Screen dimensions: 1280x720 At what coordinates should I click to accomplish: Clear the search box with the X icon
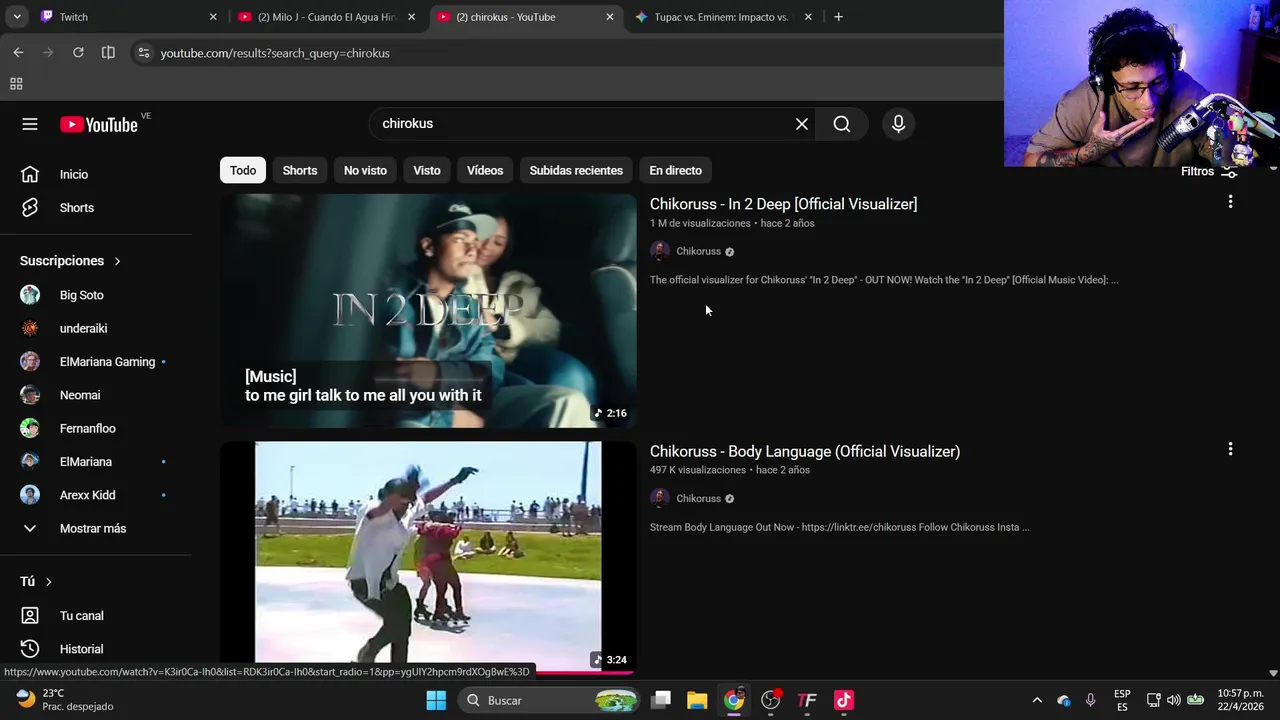pos(802,124)
